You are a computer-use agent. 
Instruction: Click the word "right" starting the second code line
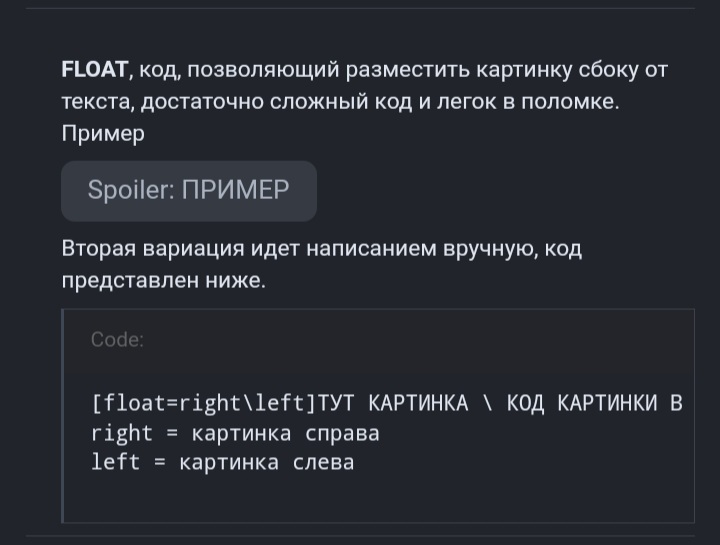(x=122, y=434)
